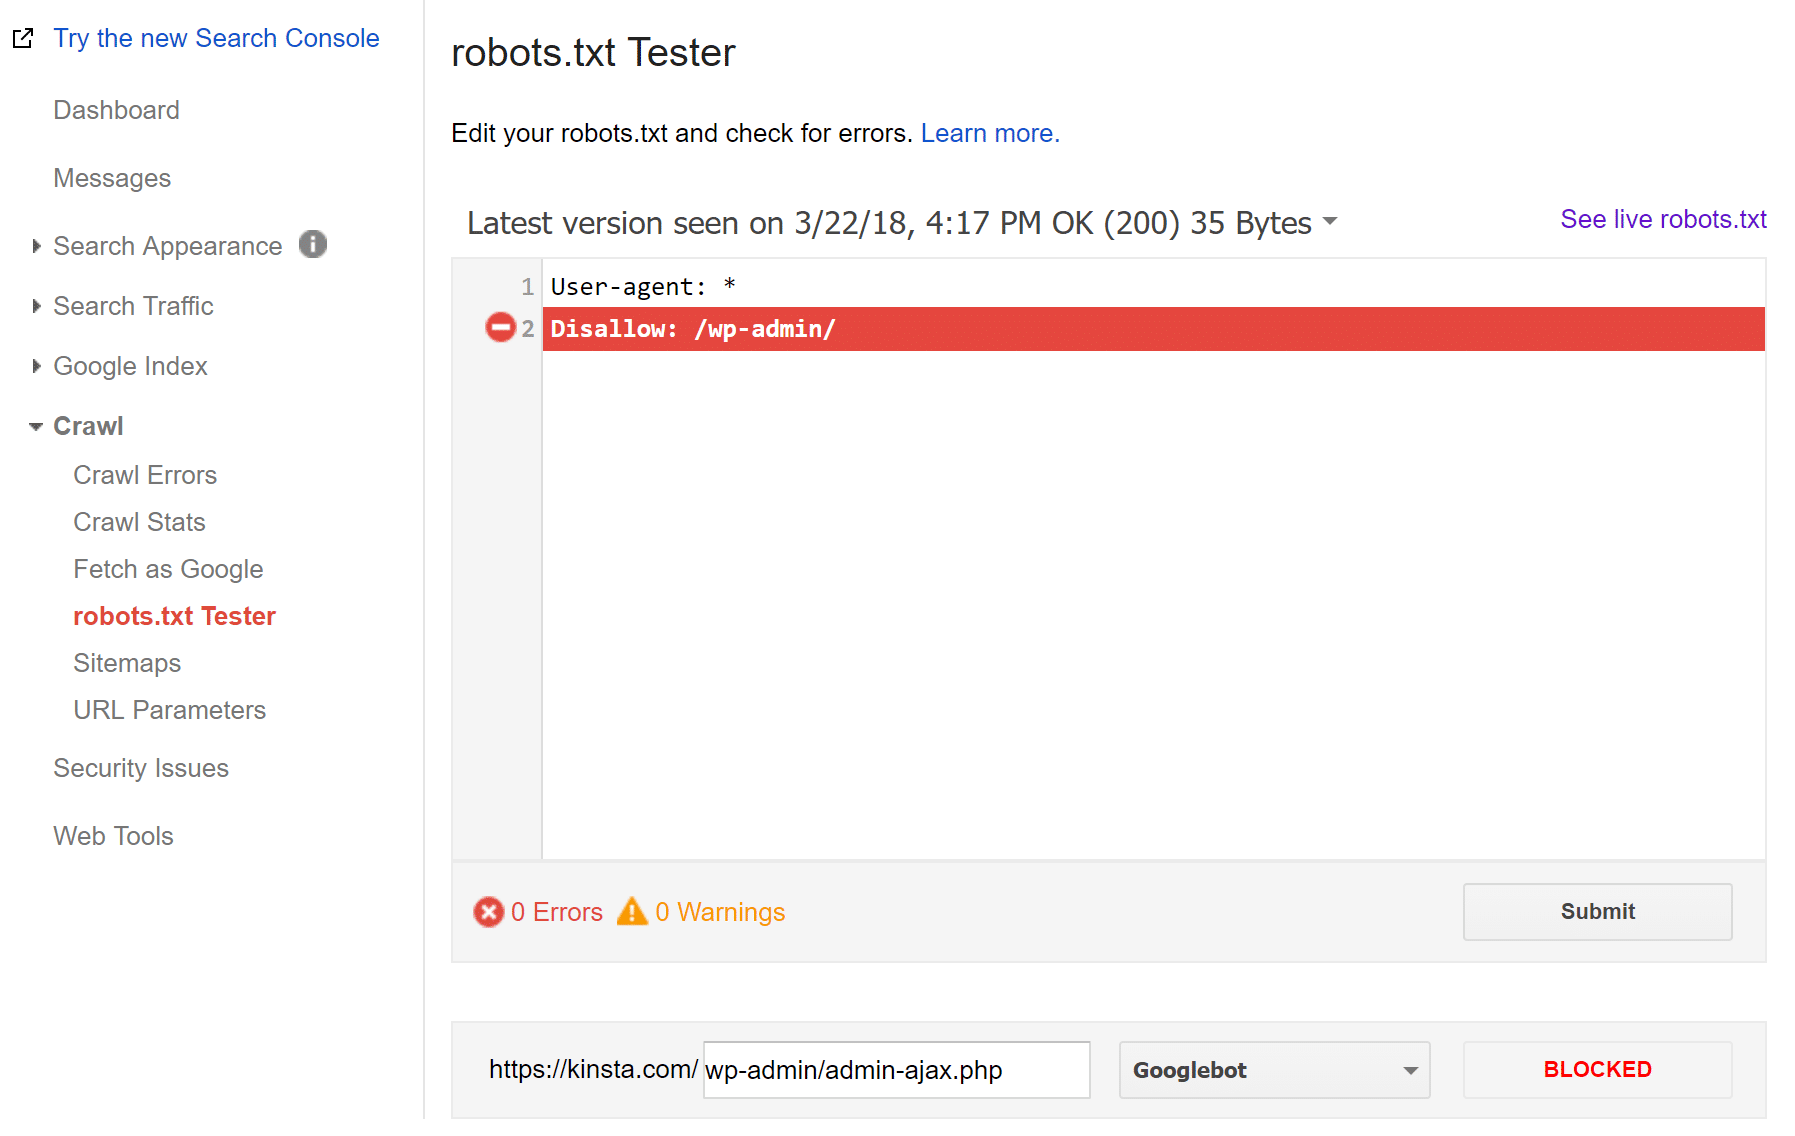This screenshot has width=1795, height=1136.
Task: Click the blocked indicator on line 2
Action: [x=500, y=328]
